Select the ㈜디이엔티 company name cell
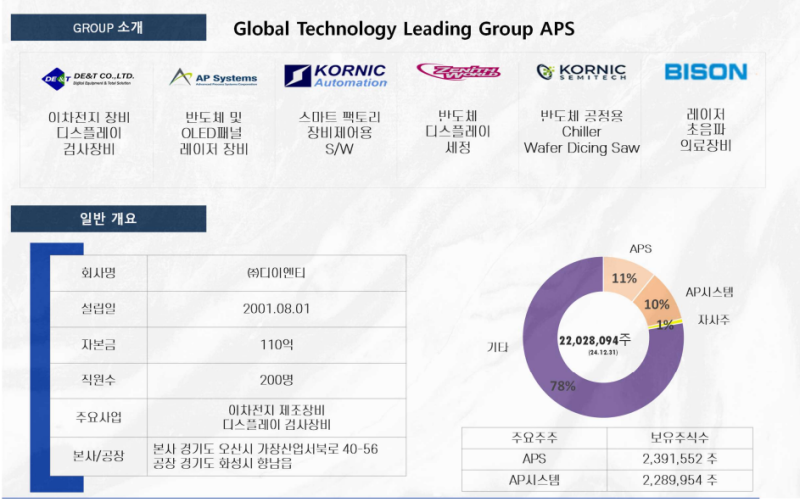 [275, 272]
